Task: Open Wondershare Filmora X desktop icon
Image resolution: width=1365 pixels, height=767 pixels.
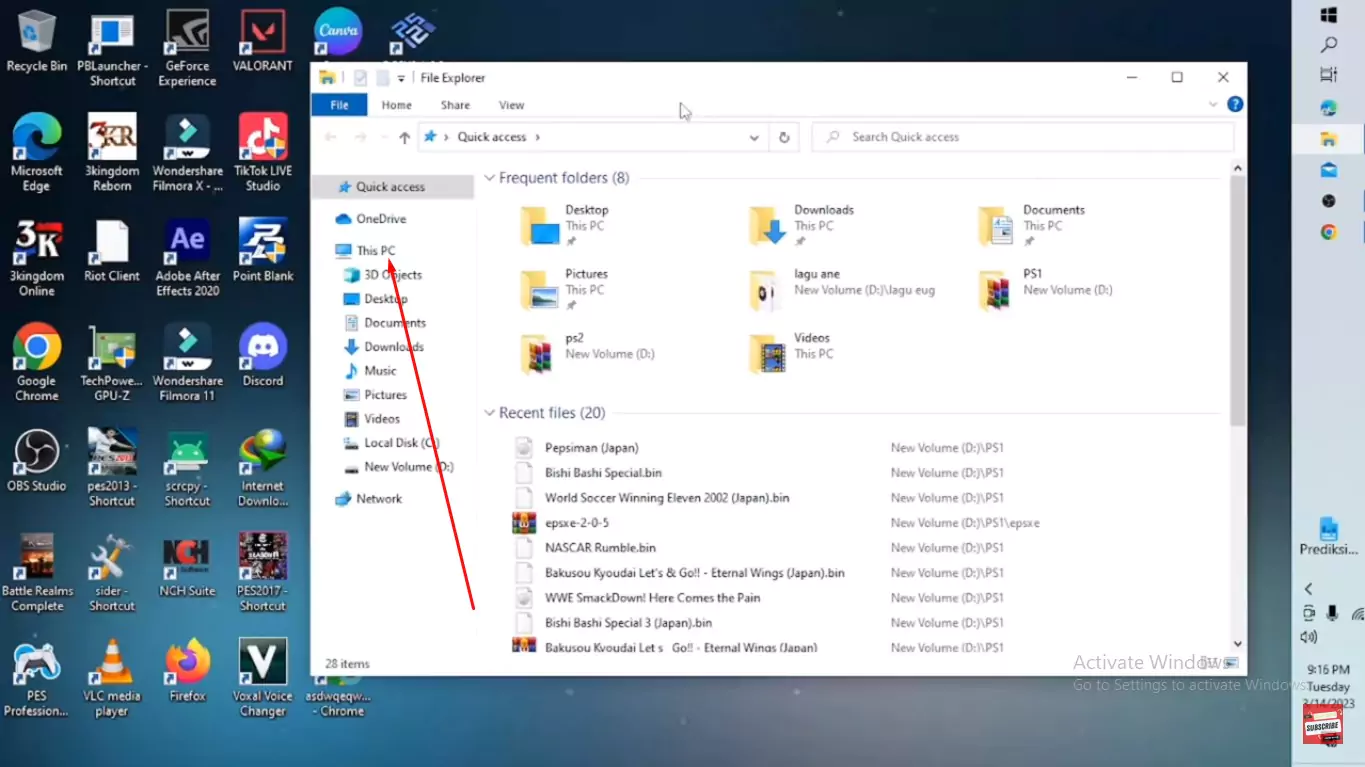Action: (x=187, y=153)
